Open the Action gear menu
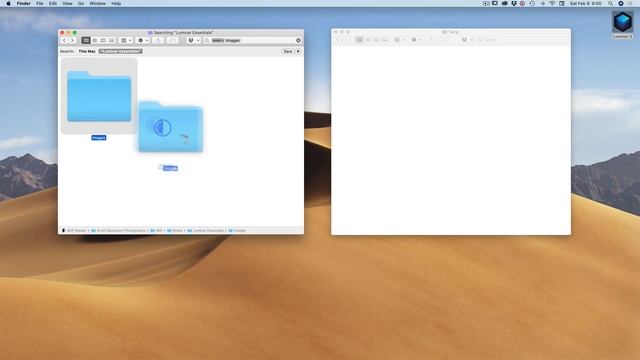Screen dimensions: 640x360 143,40
